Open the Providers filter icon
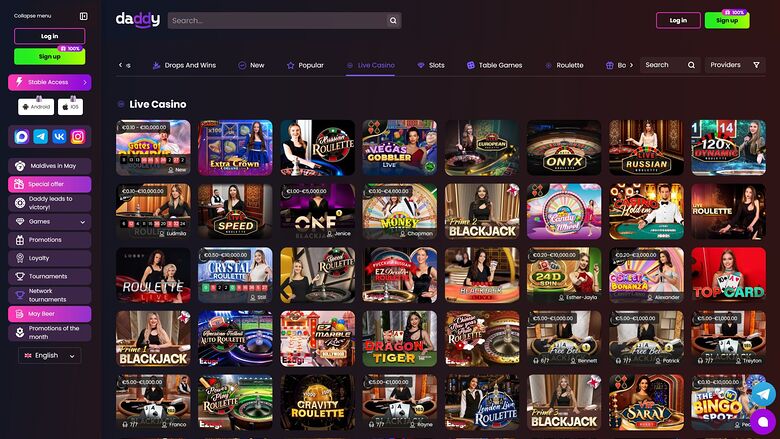 click(756, 65)
